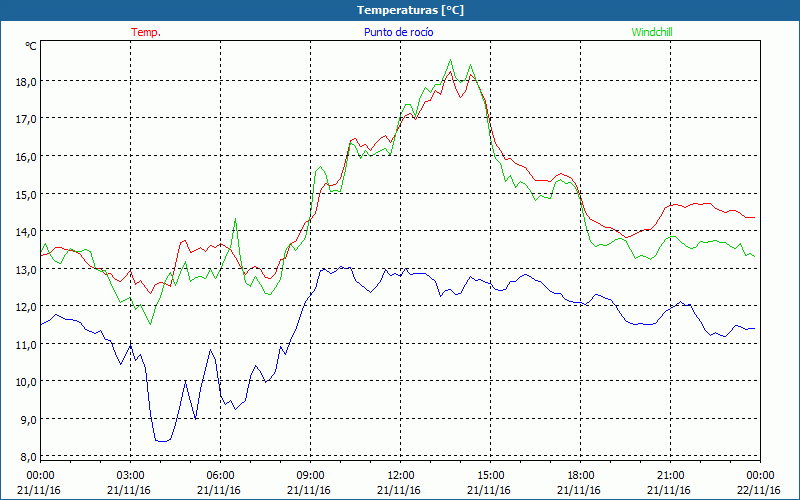Click the 09:00 time axis label
The image size is (800, 500).
pyautogui.click(x=310, y=476)
